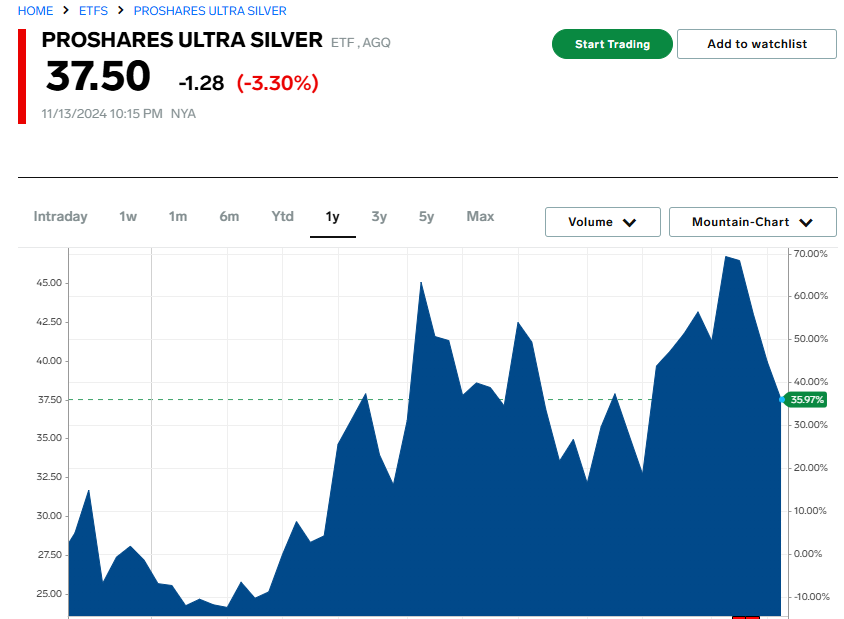Click the PROSHARES ULTRA SILVER heading

click(x=182, y=40)
